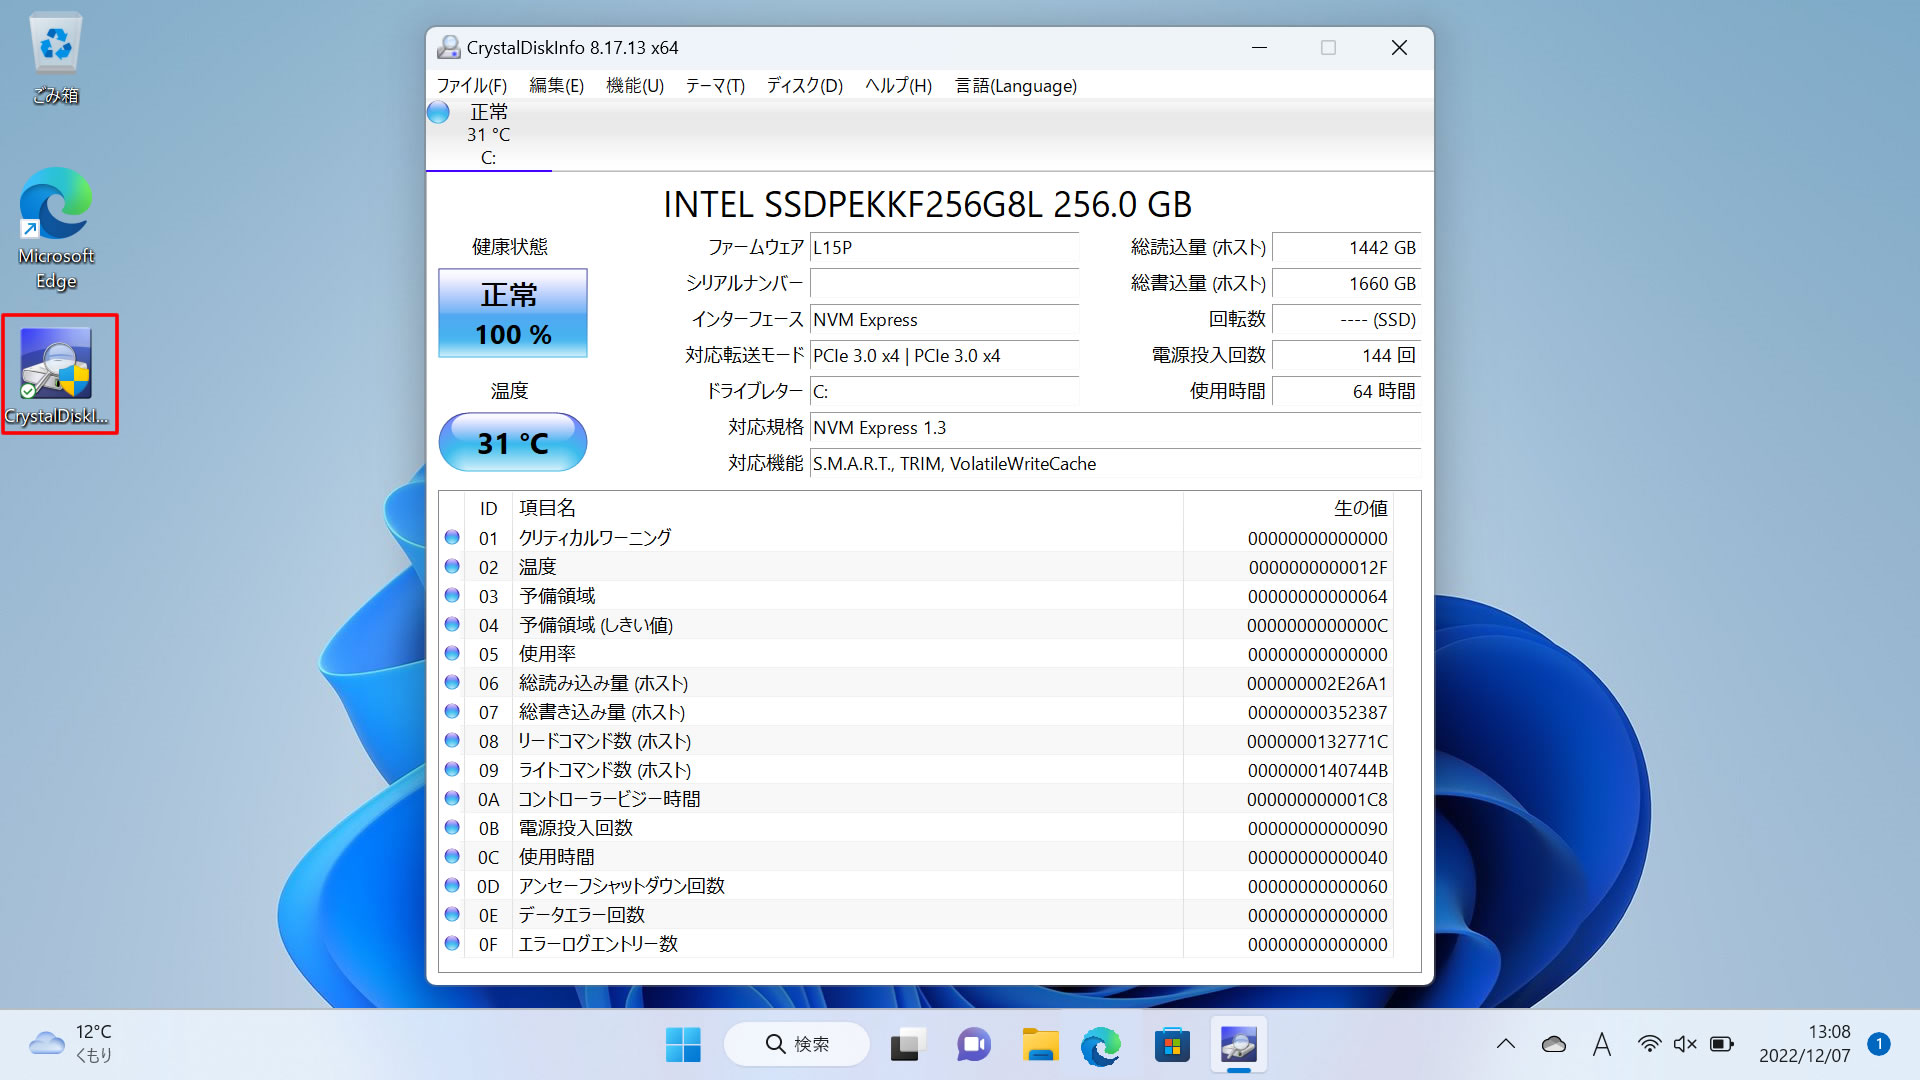
Task: Click the S.M.A.R.T., TRIM features field
Action: tap(1115, 464)
